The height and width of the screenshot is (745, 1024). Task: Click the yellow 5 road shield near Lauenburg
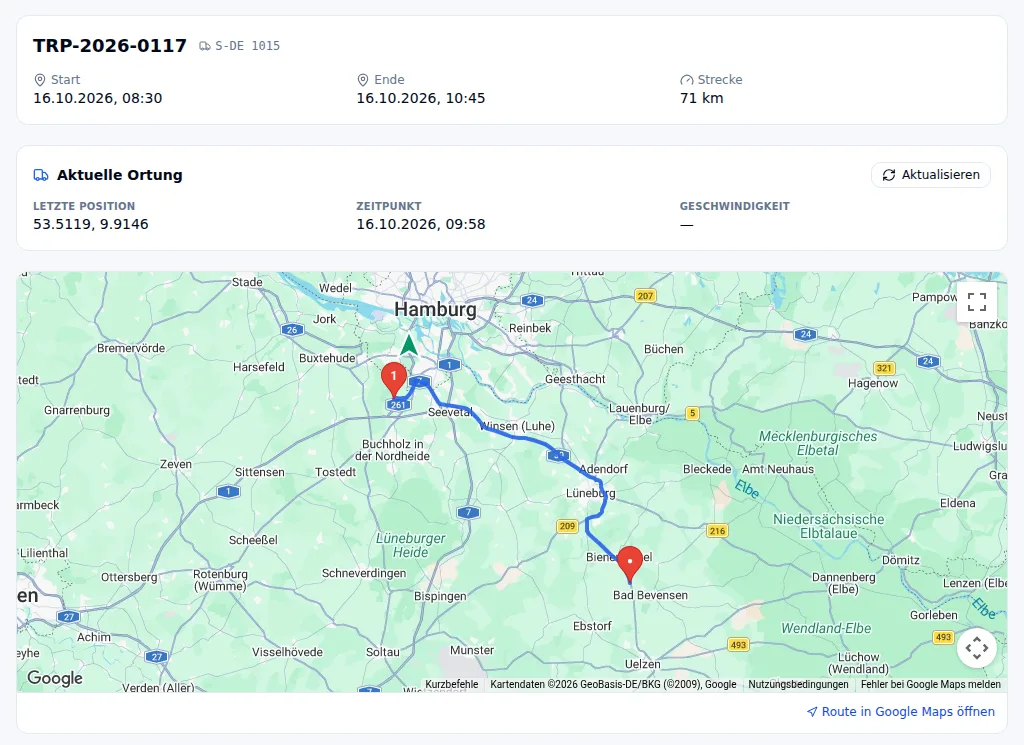pos(692,413)
